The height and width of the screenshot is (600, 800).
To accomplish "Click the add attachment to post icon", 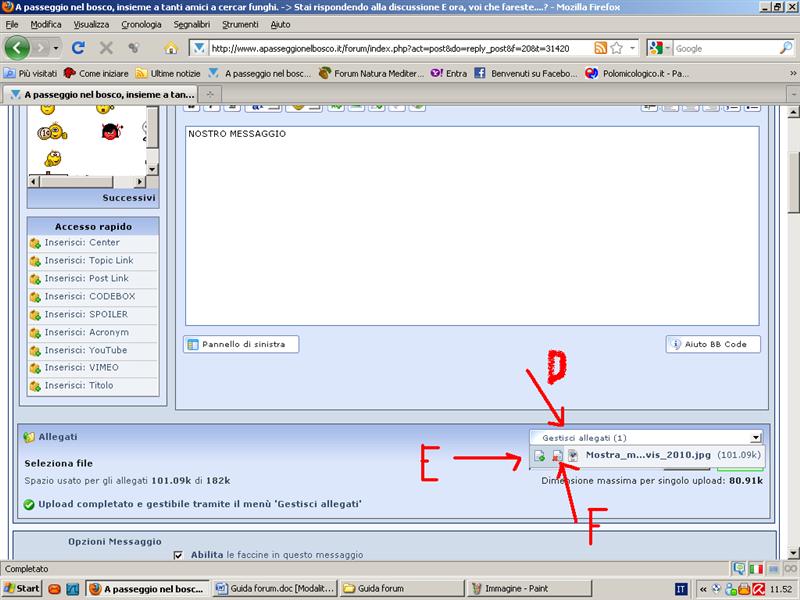I will (539, 456).
